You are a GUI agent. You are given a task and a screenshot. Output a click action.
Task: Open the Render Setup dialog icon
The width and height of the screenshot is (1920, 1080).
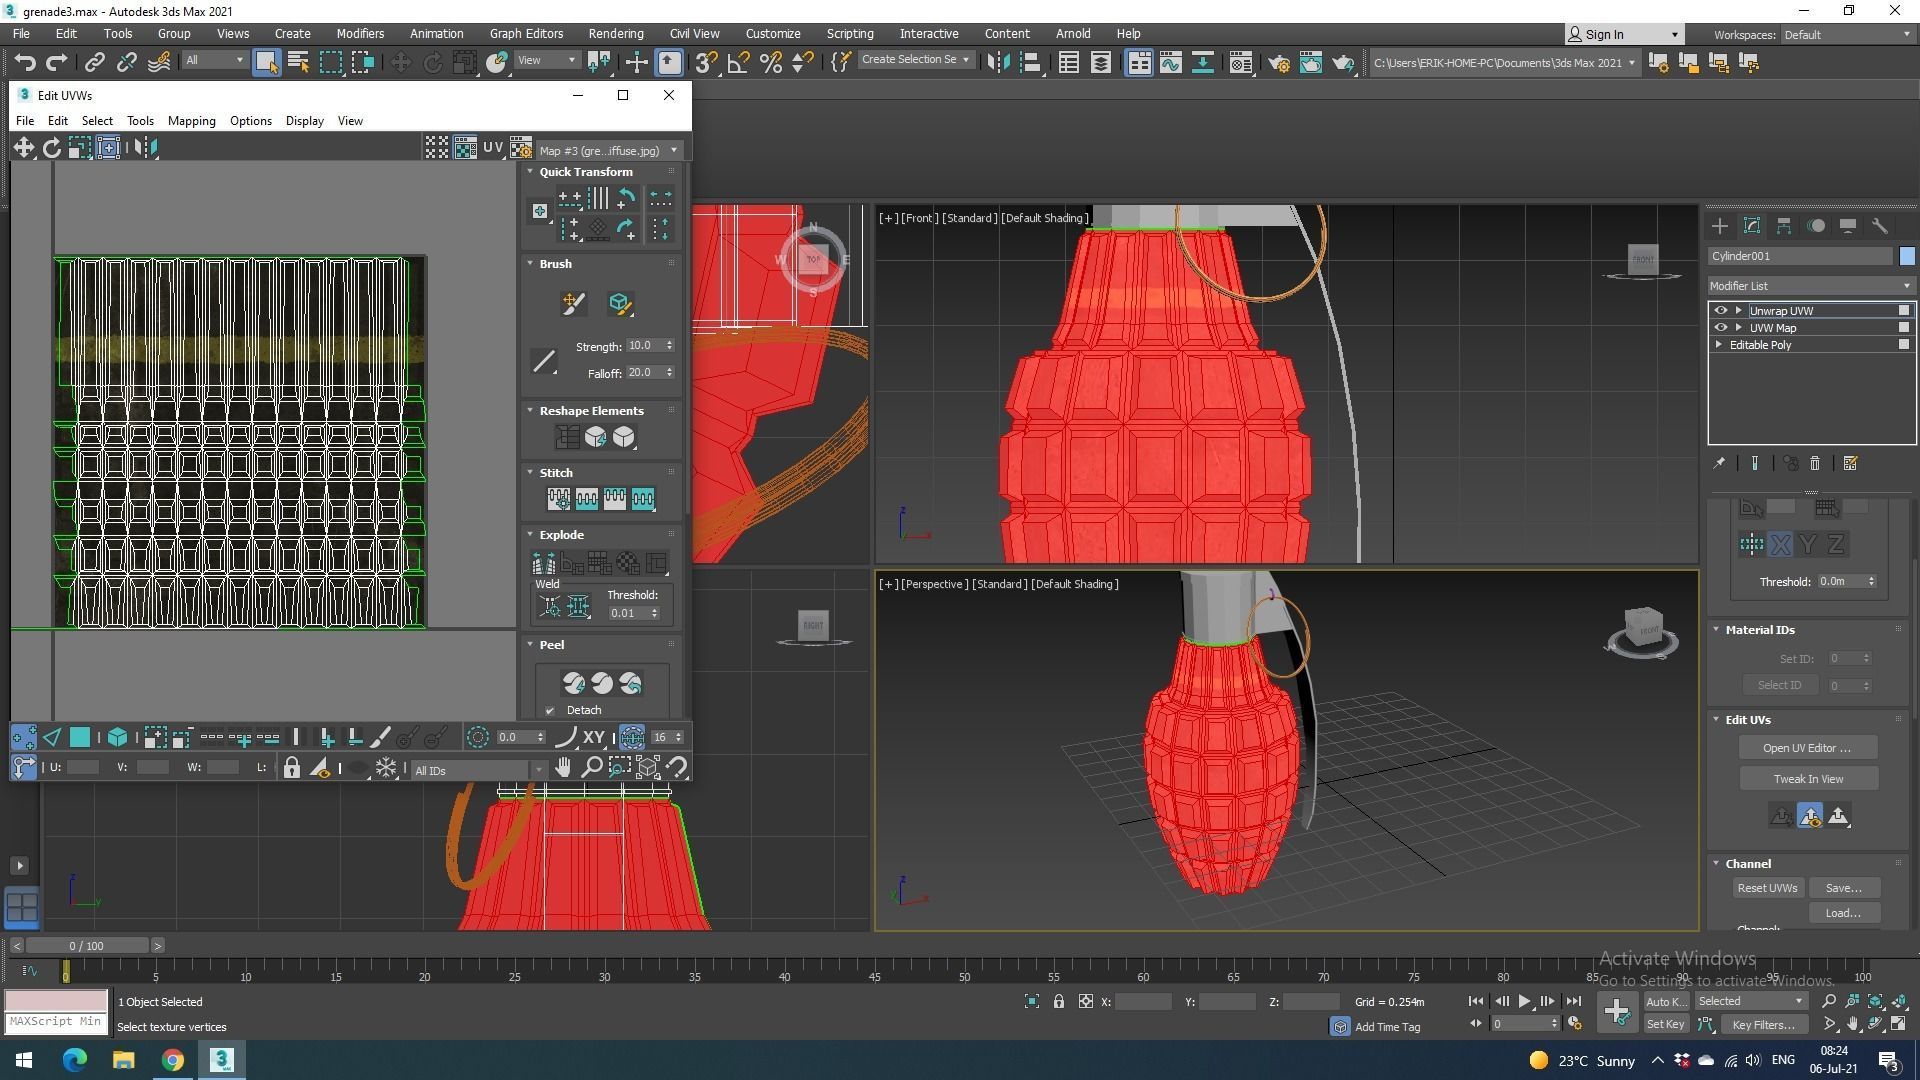(1279, 63)
